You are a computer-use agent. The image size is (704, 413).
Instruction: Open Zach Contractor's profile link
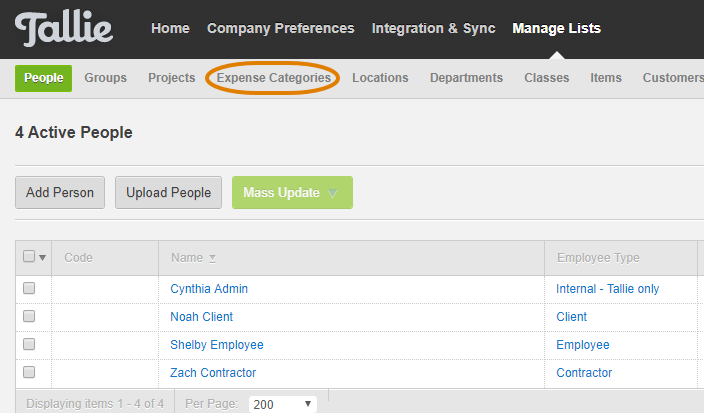pyautogui.click(x=213, y=373)
